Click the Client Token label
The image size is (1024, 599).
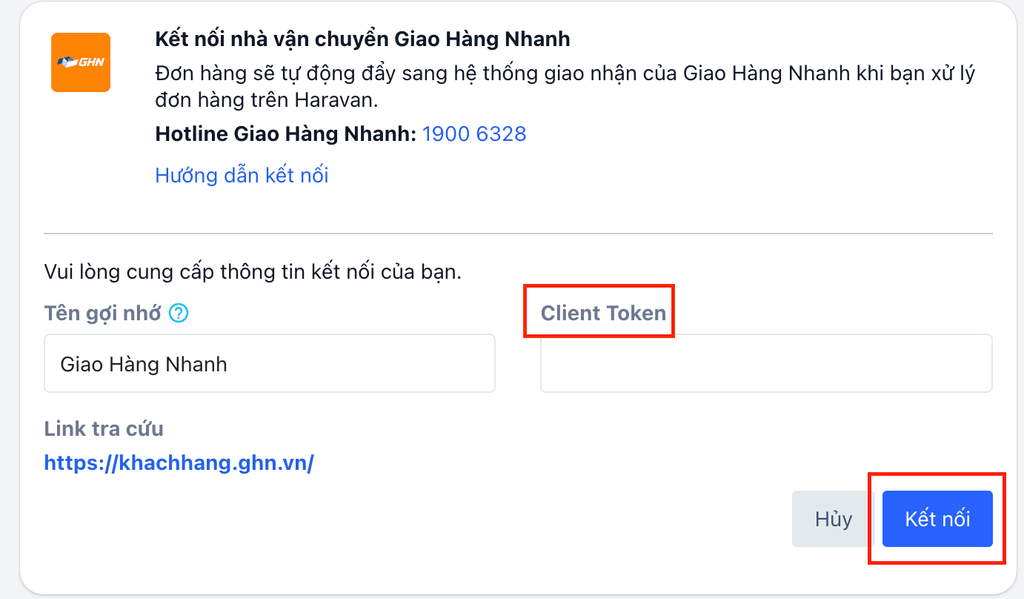click(603, 313)
